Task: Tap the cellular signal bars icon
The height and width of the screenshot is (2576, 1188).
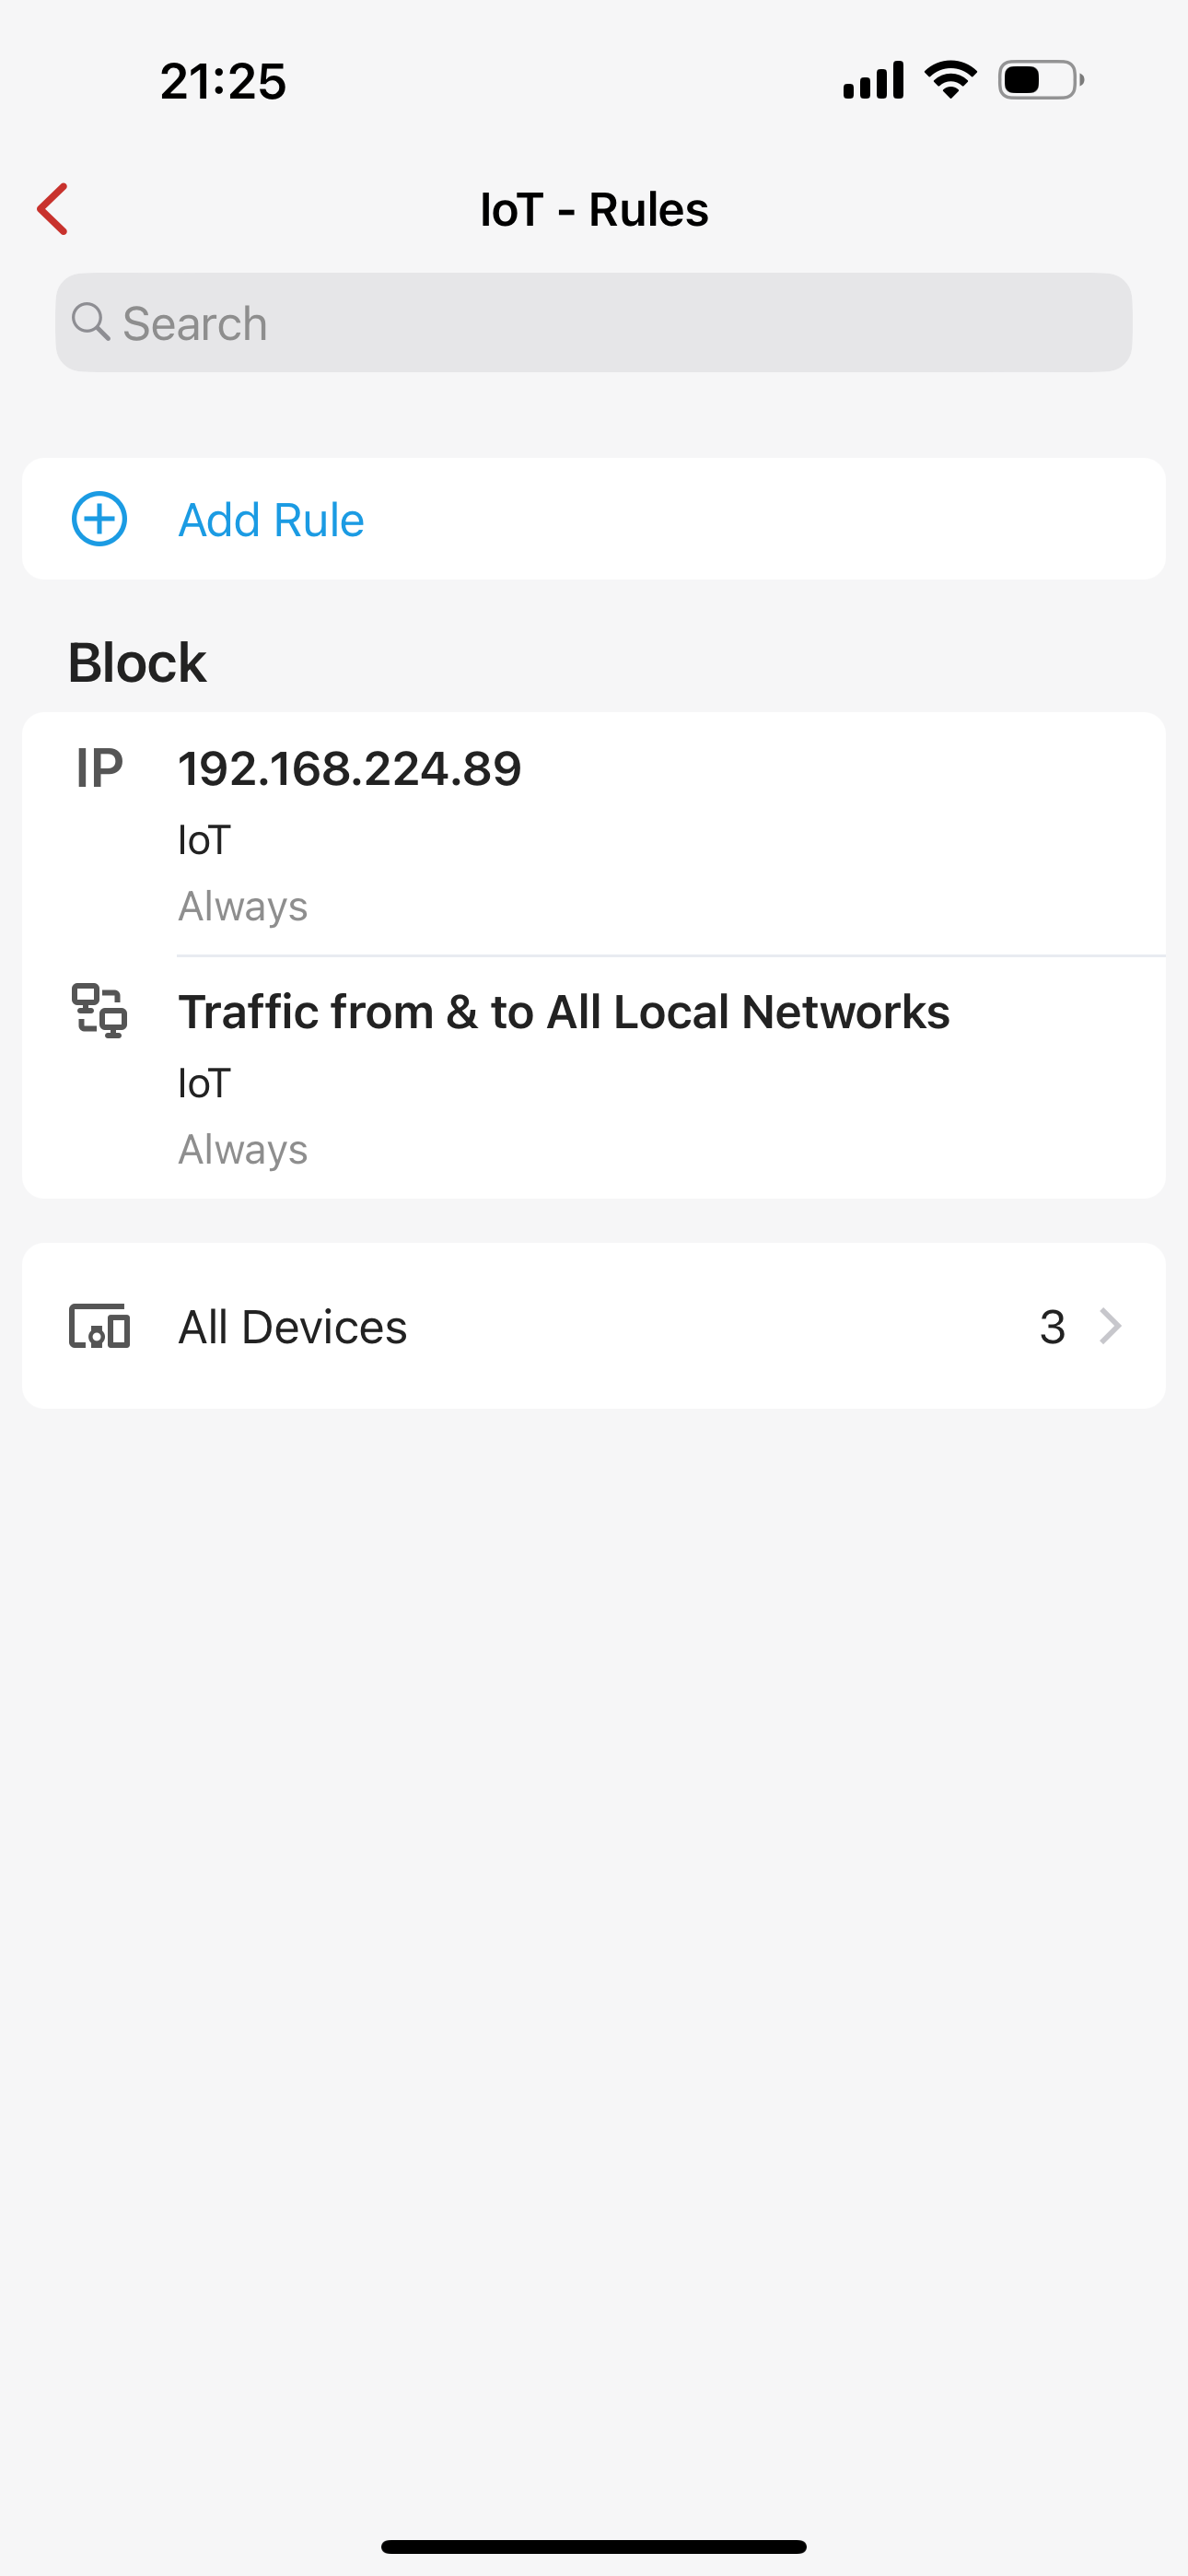Action: 873,80
